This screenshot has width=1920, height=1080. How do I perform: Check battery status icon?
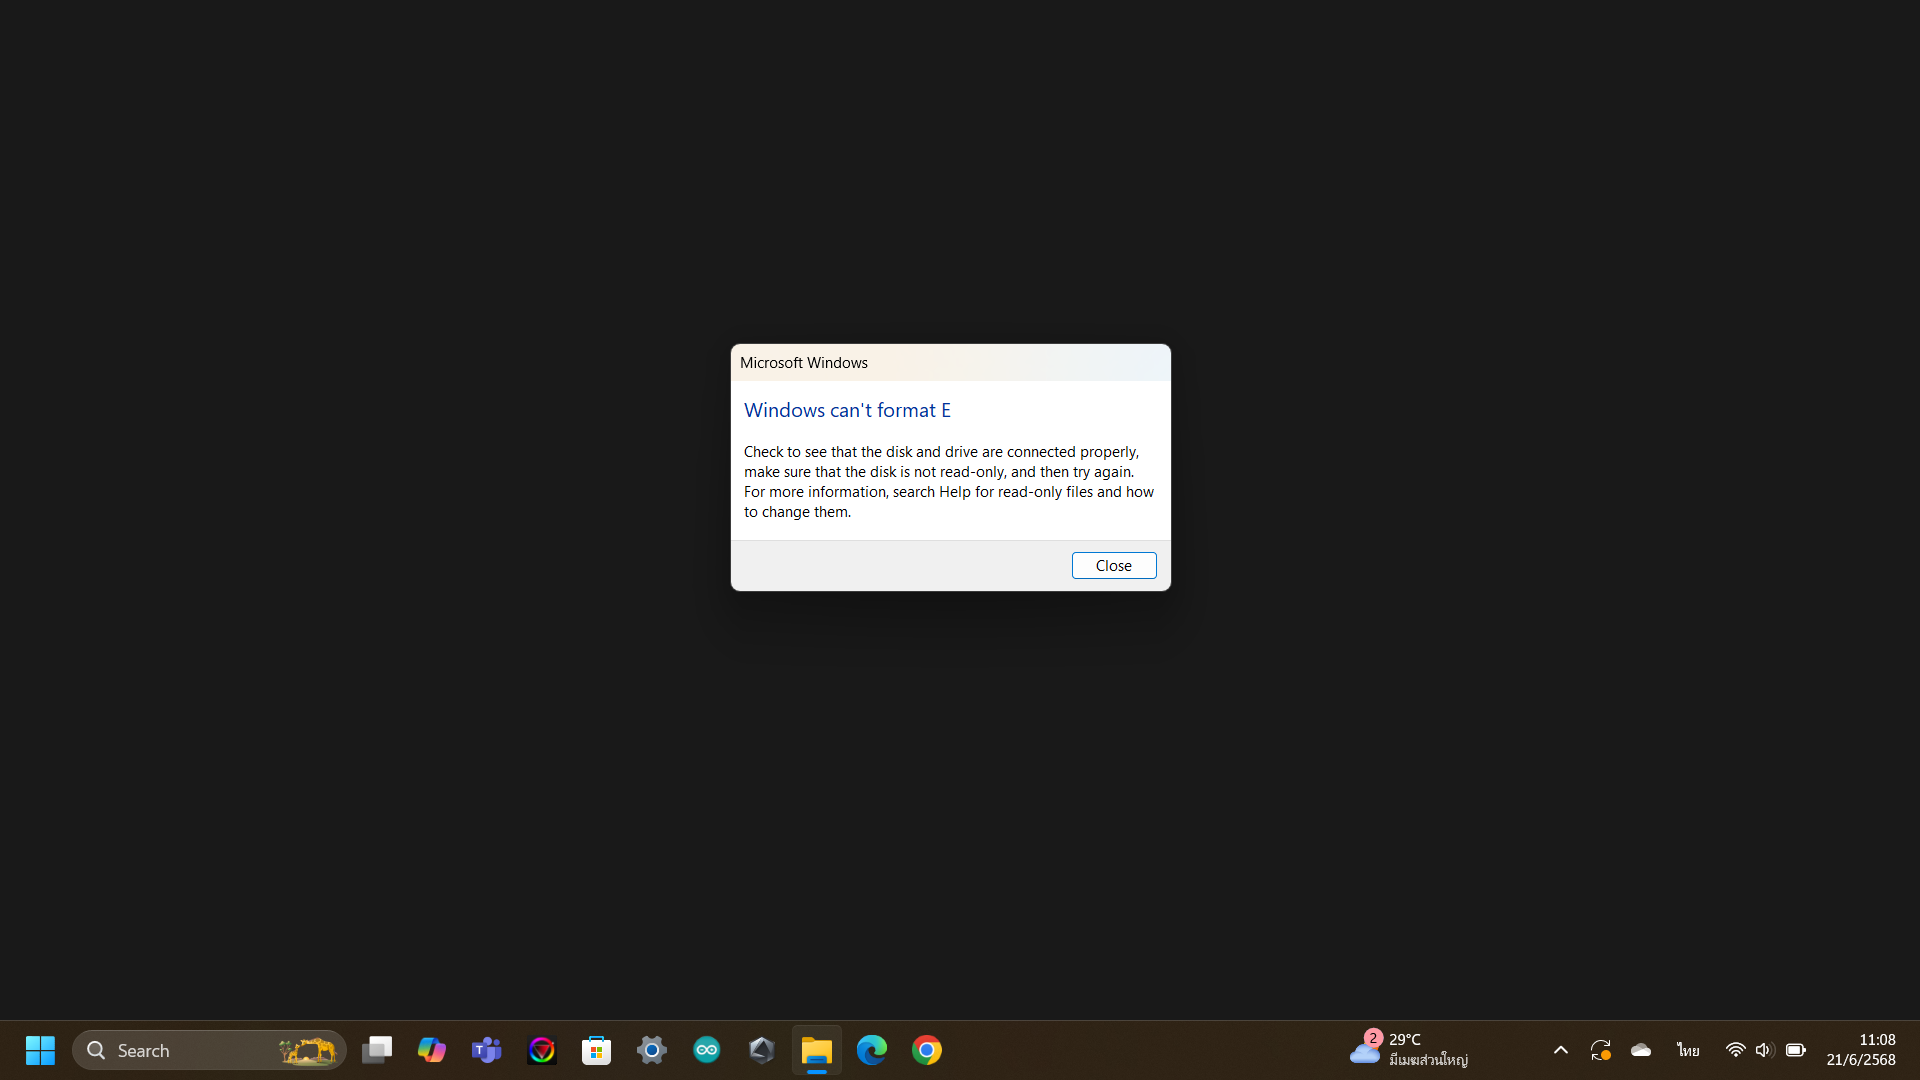point(1796,1050)
